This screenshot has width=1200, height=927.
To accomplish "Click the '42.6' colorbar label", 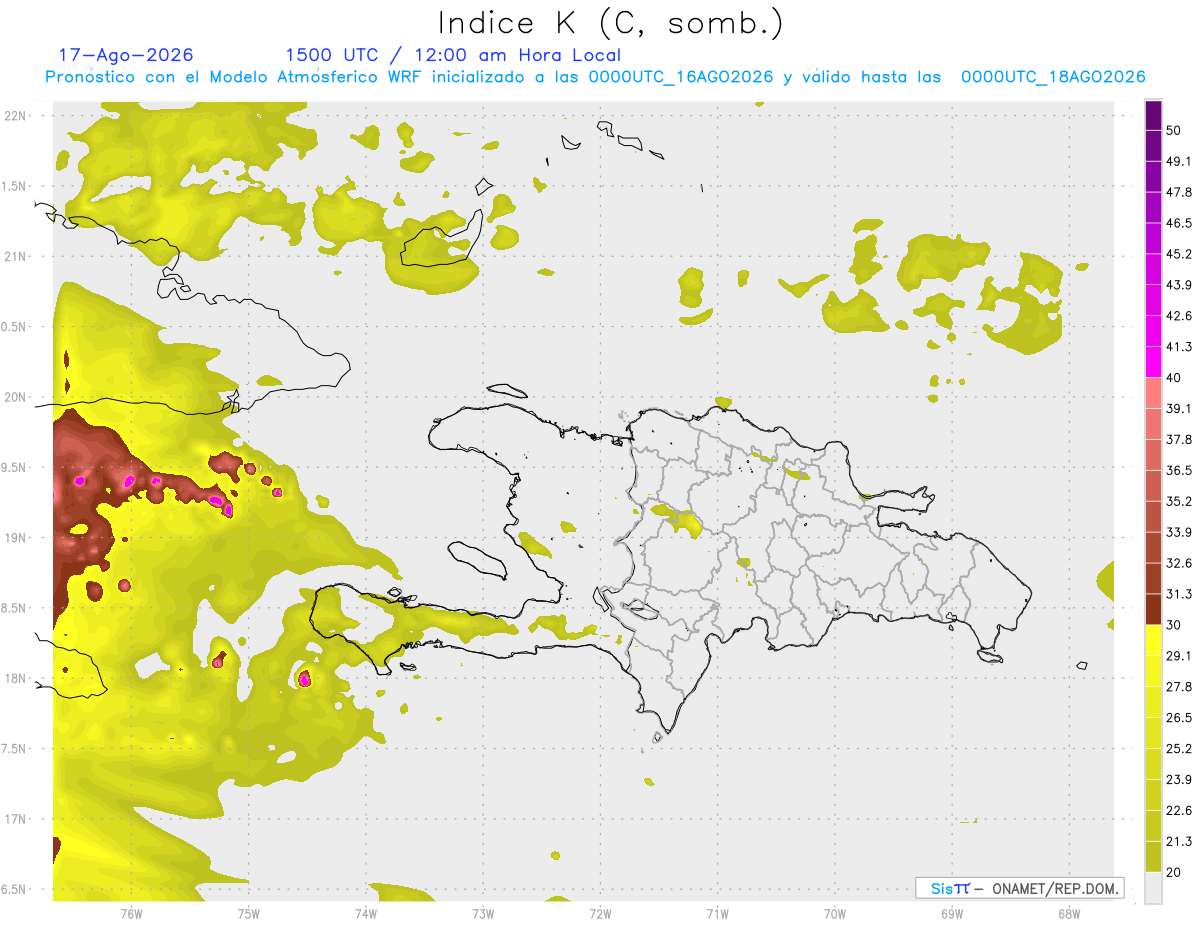I will click(1179, 316).
